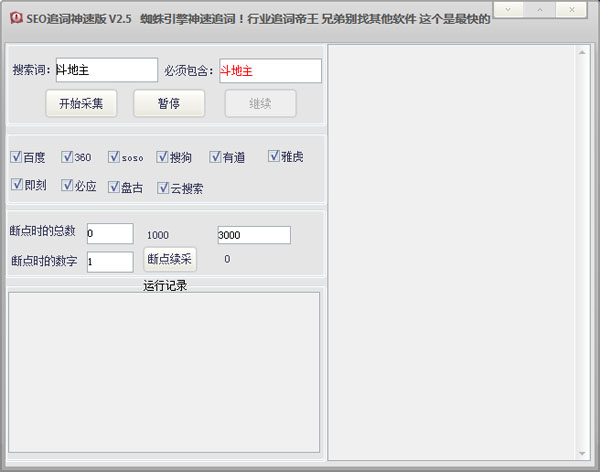The height and width of the screenshot is (472, 600).
Task: Minimize the window with down-chevron button
Action: click(508, 10)
